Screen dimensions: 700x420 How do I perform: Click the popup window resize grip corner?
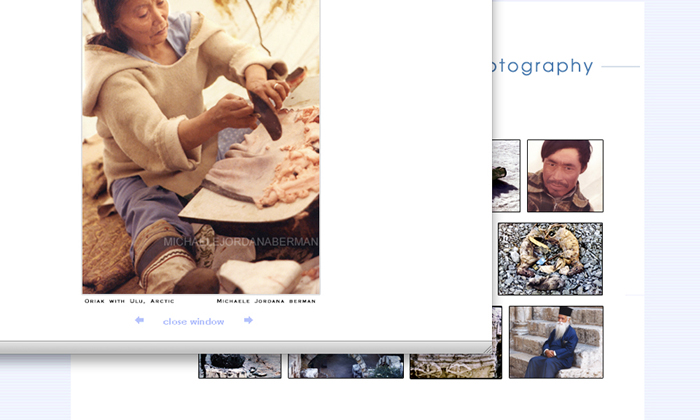487,348
